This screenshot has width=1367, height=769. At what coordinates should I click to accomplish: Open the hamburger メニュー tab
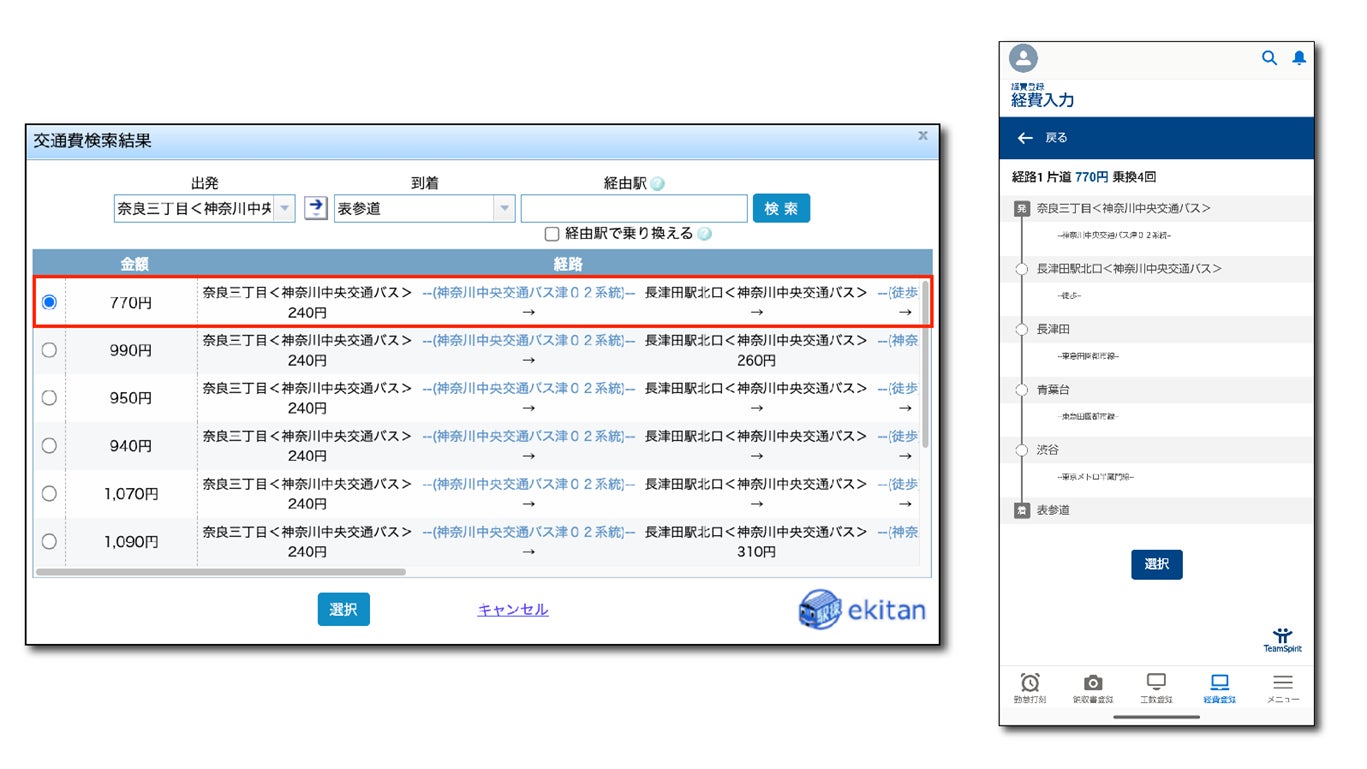coord(1283,688)
